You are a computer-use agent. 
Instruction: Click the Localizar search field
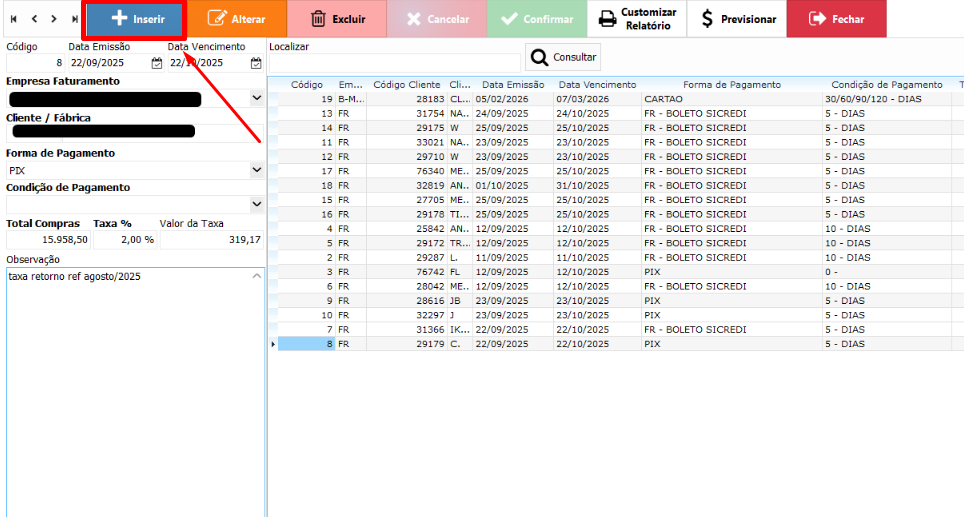click(x=394, y=62)
